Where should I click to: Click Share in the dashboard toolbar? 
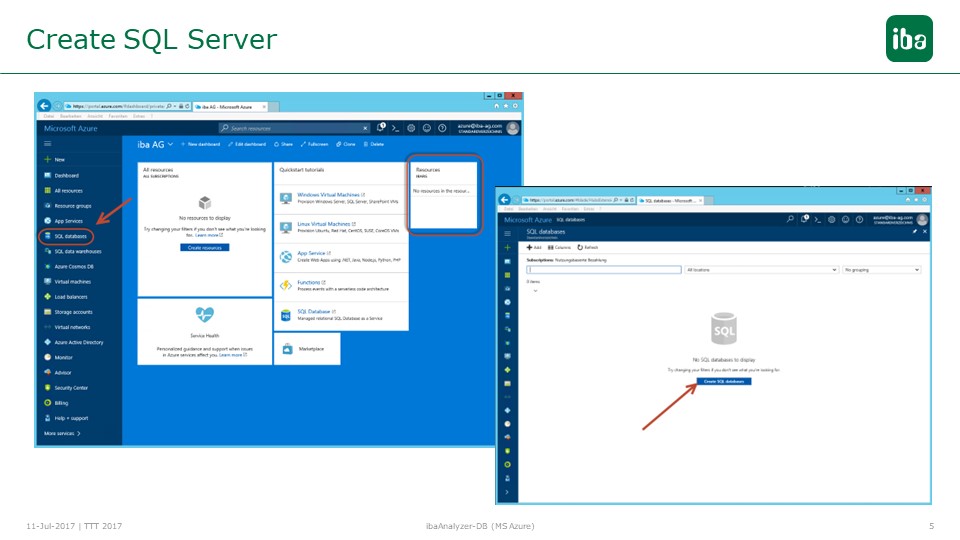pos(283,144)
